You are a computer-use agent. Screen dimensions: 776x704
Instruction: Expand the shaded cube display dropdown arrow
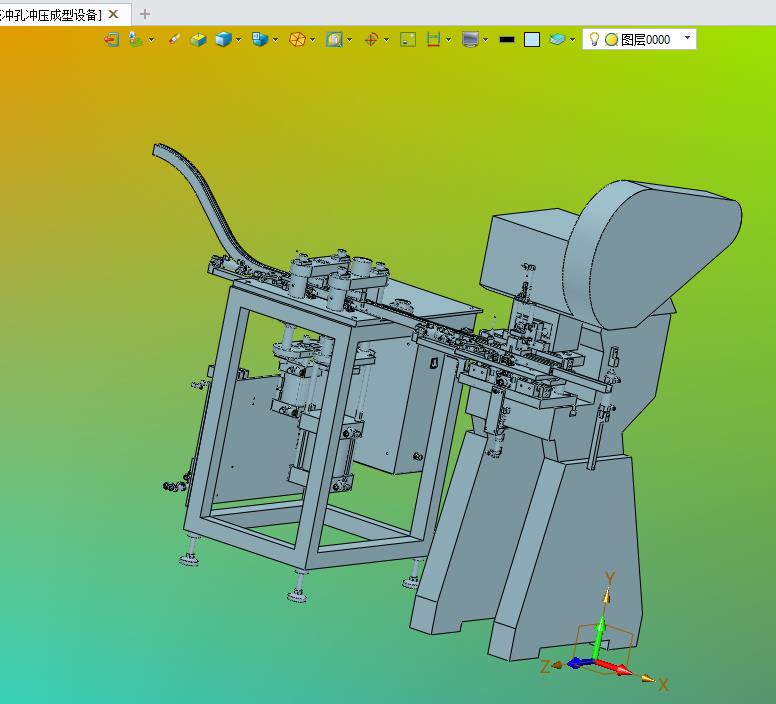coord(239,40)
